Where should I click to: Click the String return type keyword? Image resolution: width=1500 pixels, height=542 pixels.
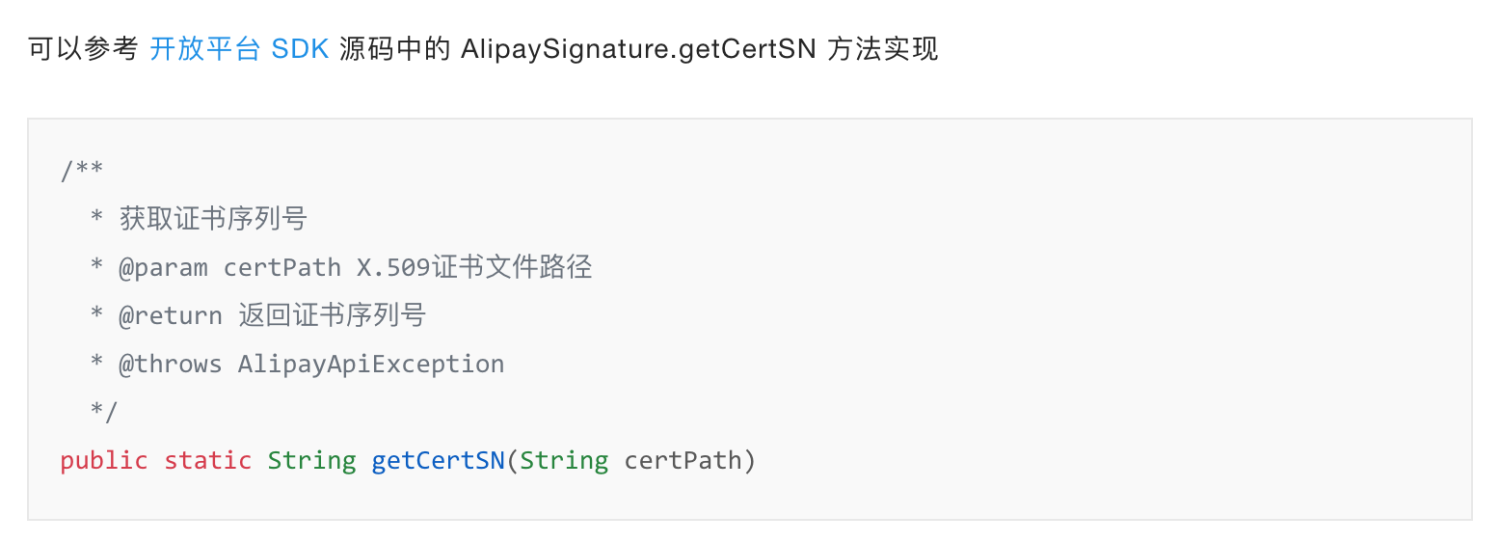pos(312,460)
